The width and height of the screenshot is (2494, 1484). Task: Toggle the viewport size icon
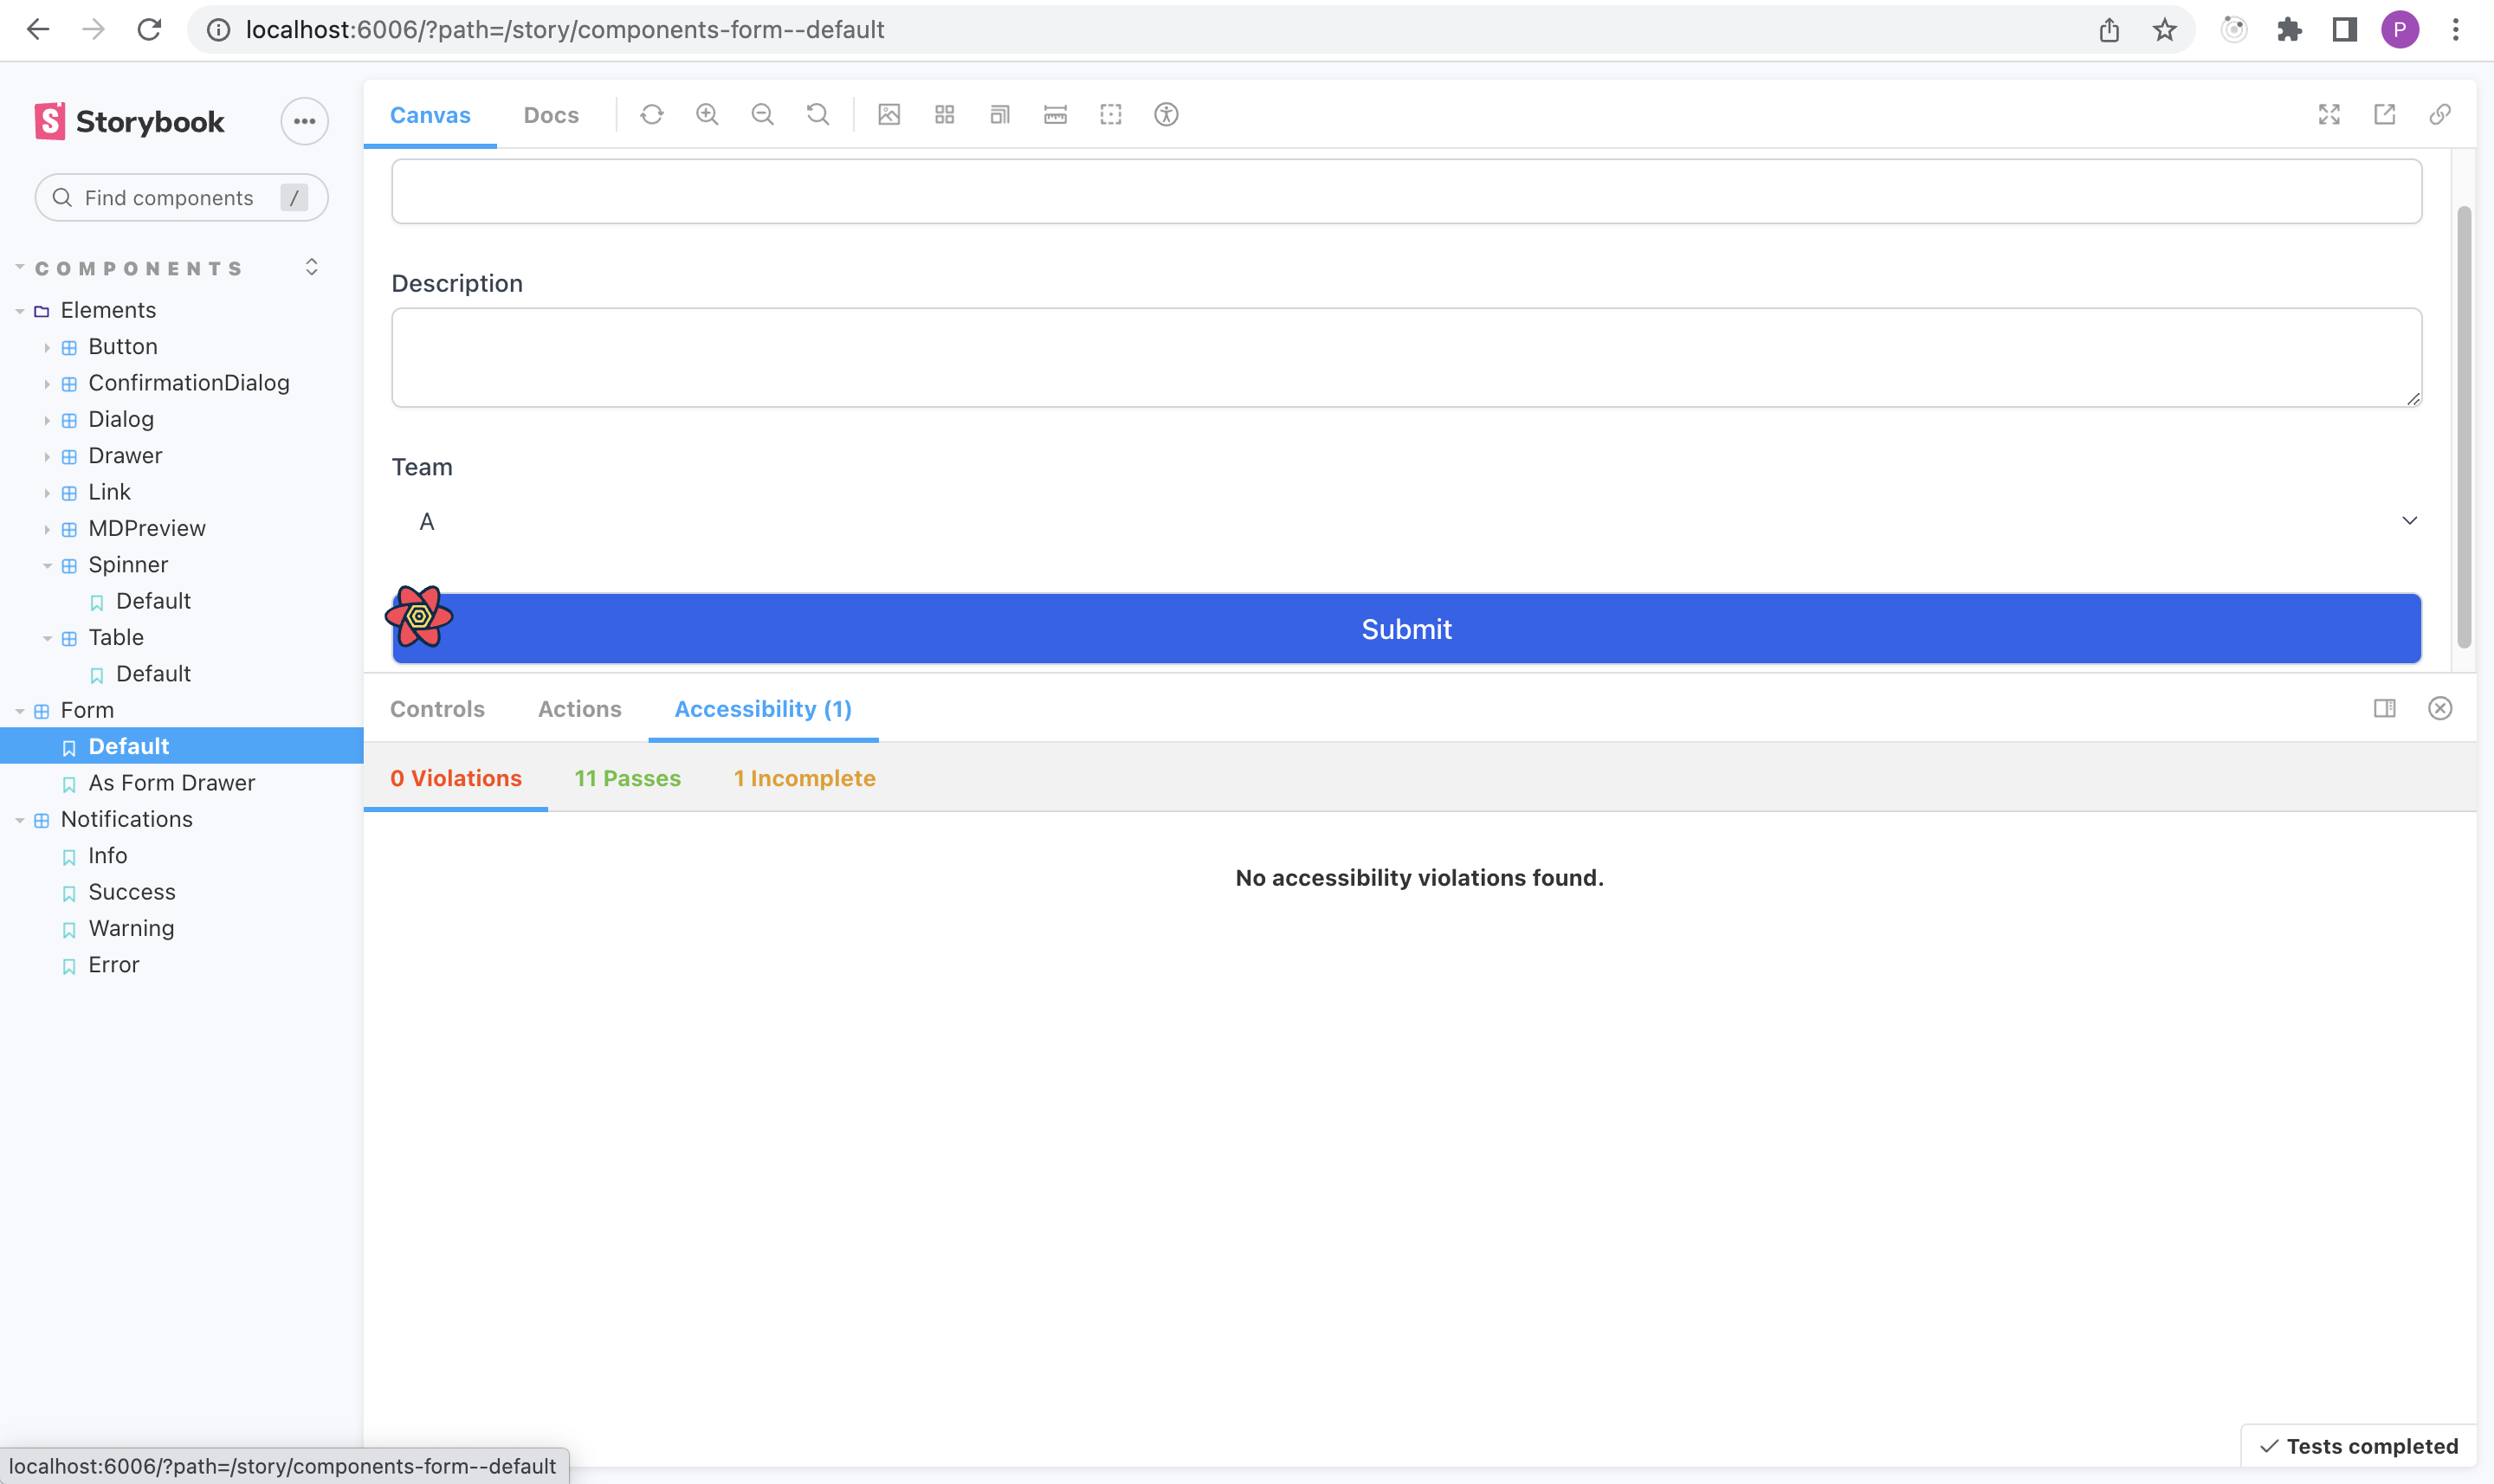click(x=999, y=114)
